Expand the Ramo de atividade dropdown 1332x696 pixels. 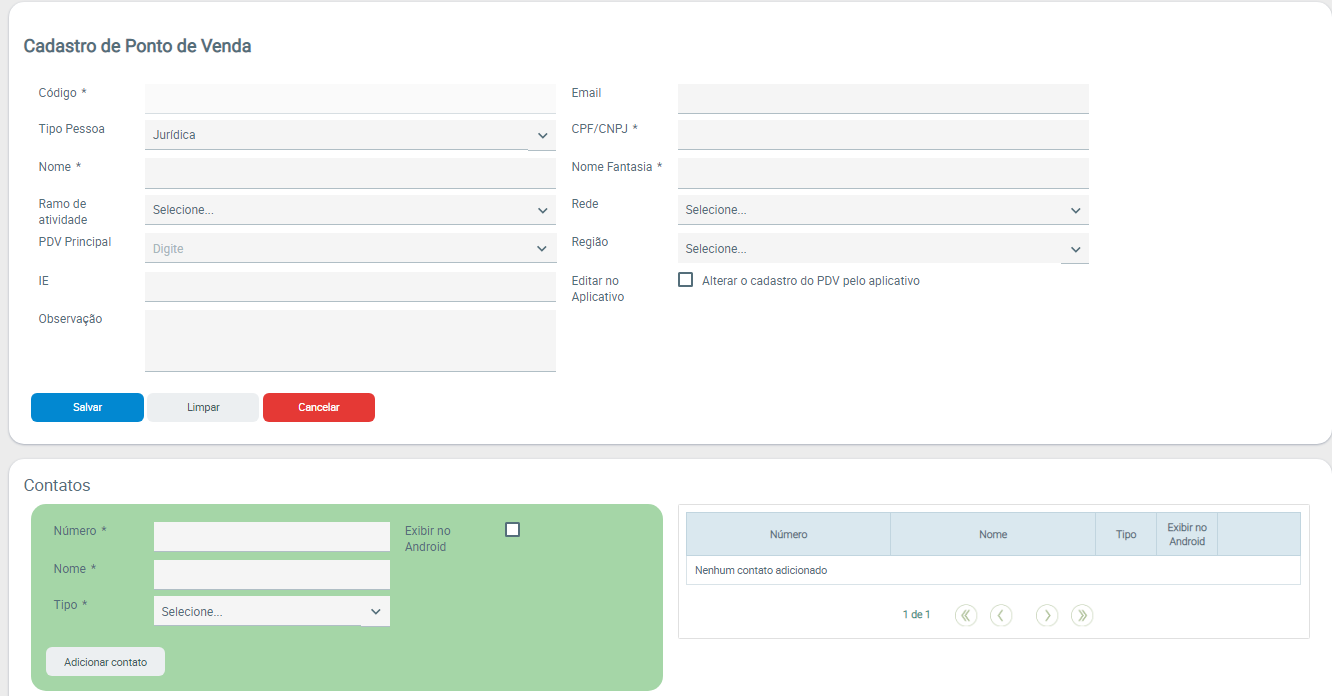tap(349, 210)
